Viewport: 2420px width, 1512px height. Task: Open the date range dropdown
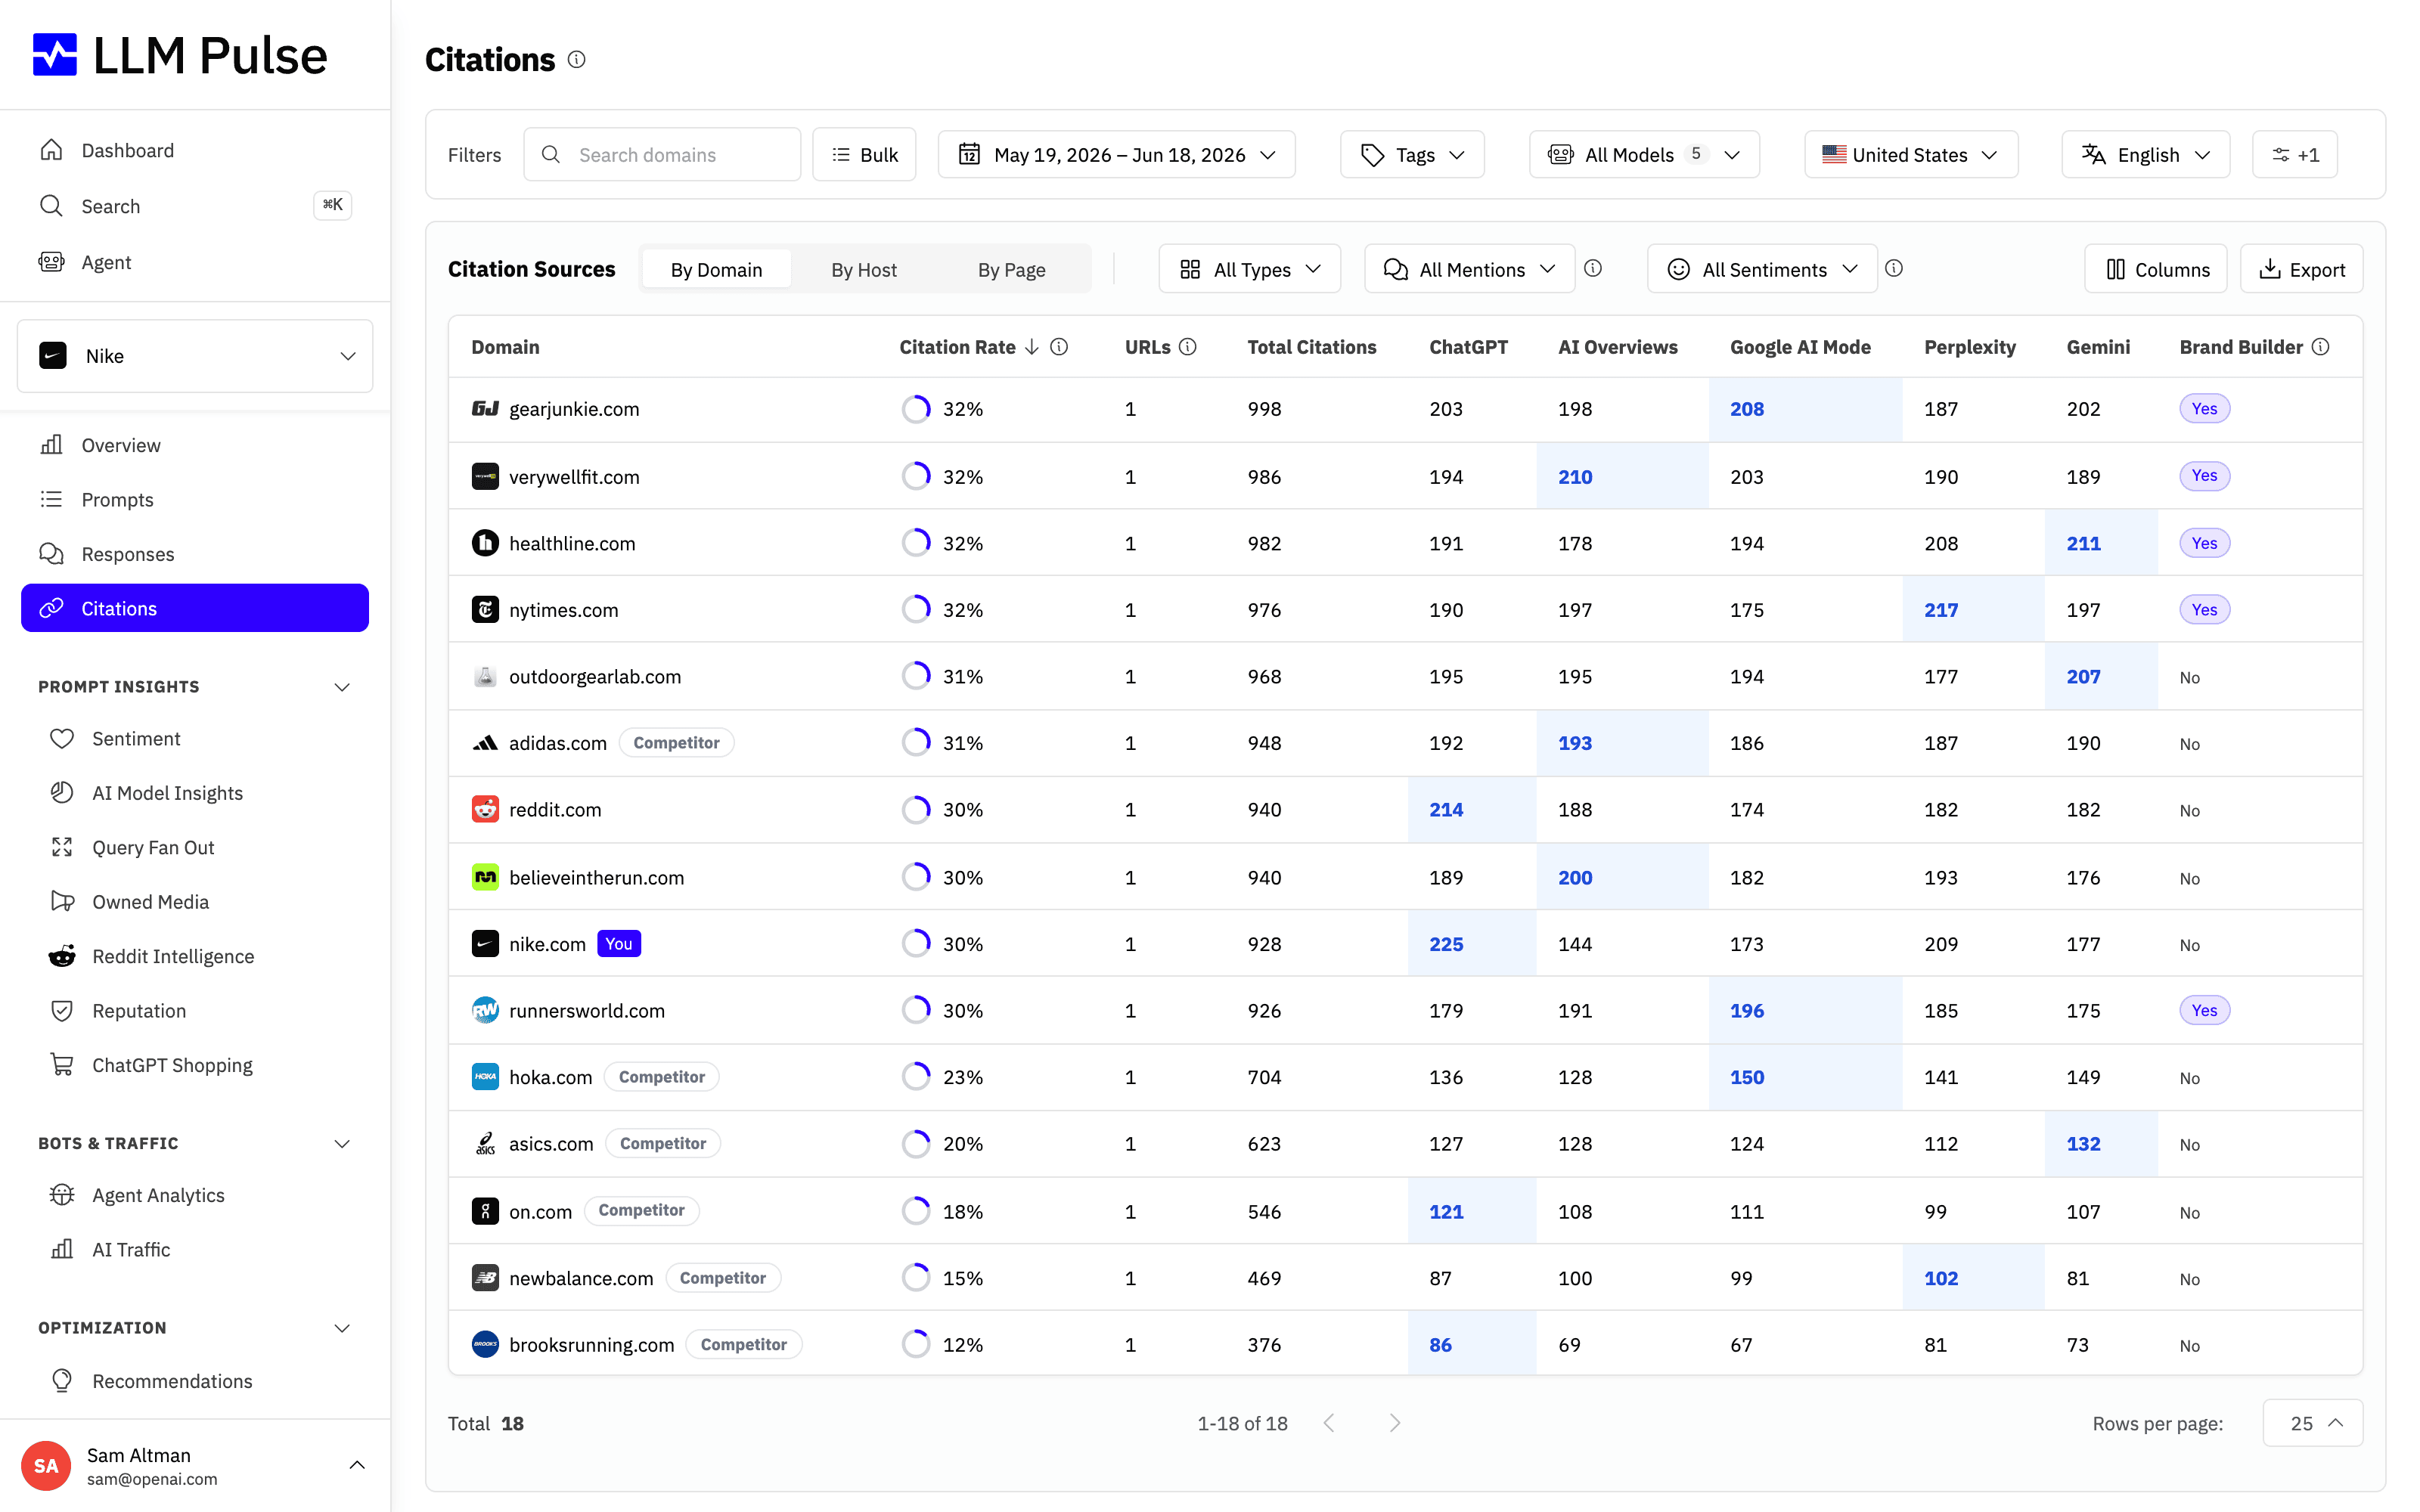[1117, 155]
